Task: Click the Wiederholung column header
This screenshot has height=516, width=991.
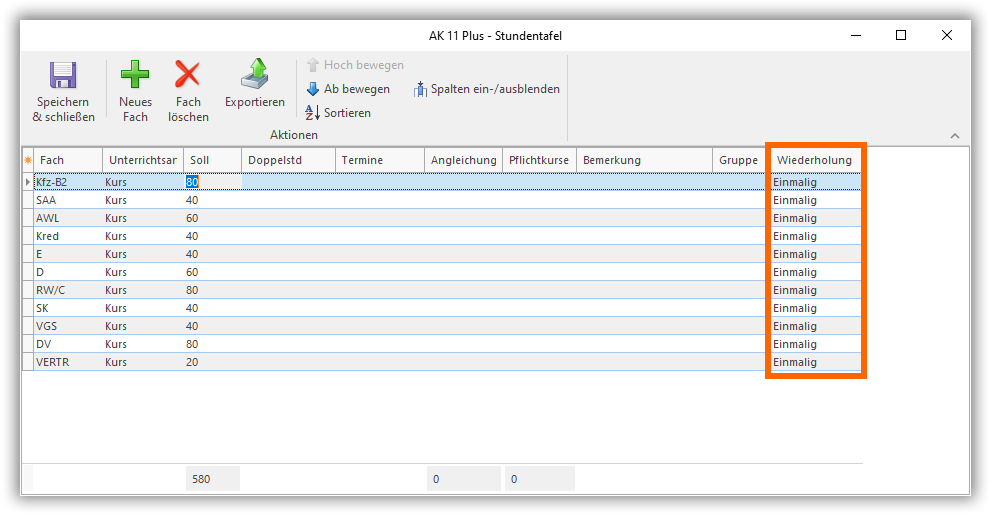Action: pyautogui.click(x=814, y=160)
